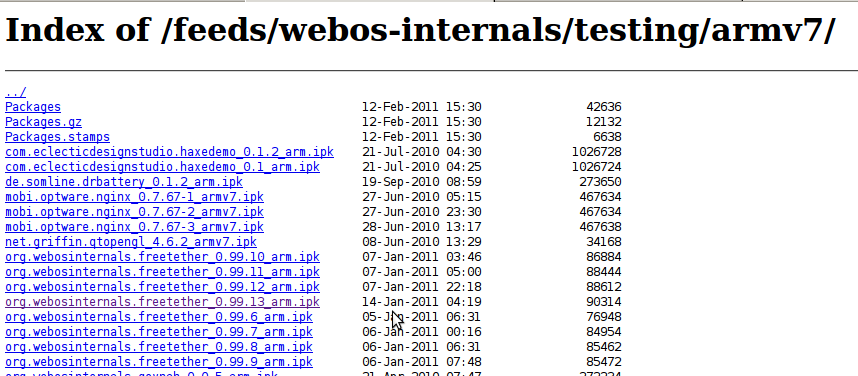Click the date 06-Jan-2011 06:31
This screenshot has width=858, height=376.
click(421, 347)
